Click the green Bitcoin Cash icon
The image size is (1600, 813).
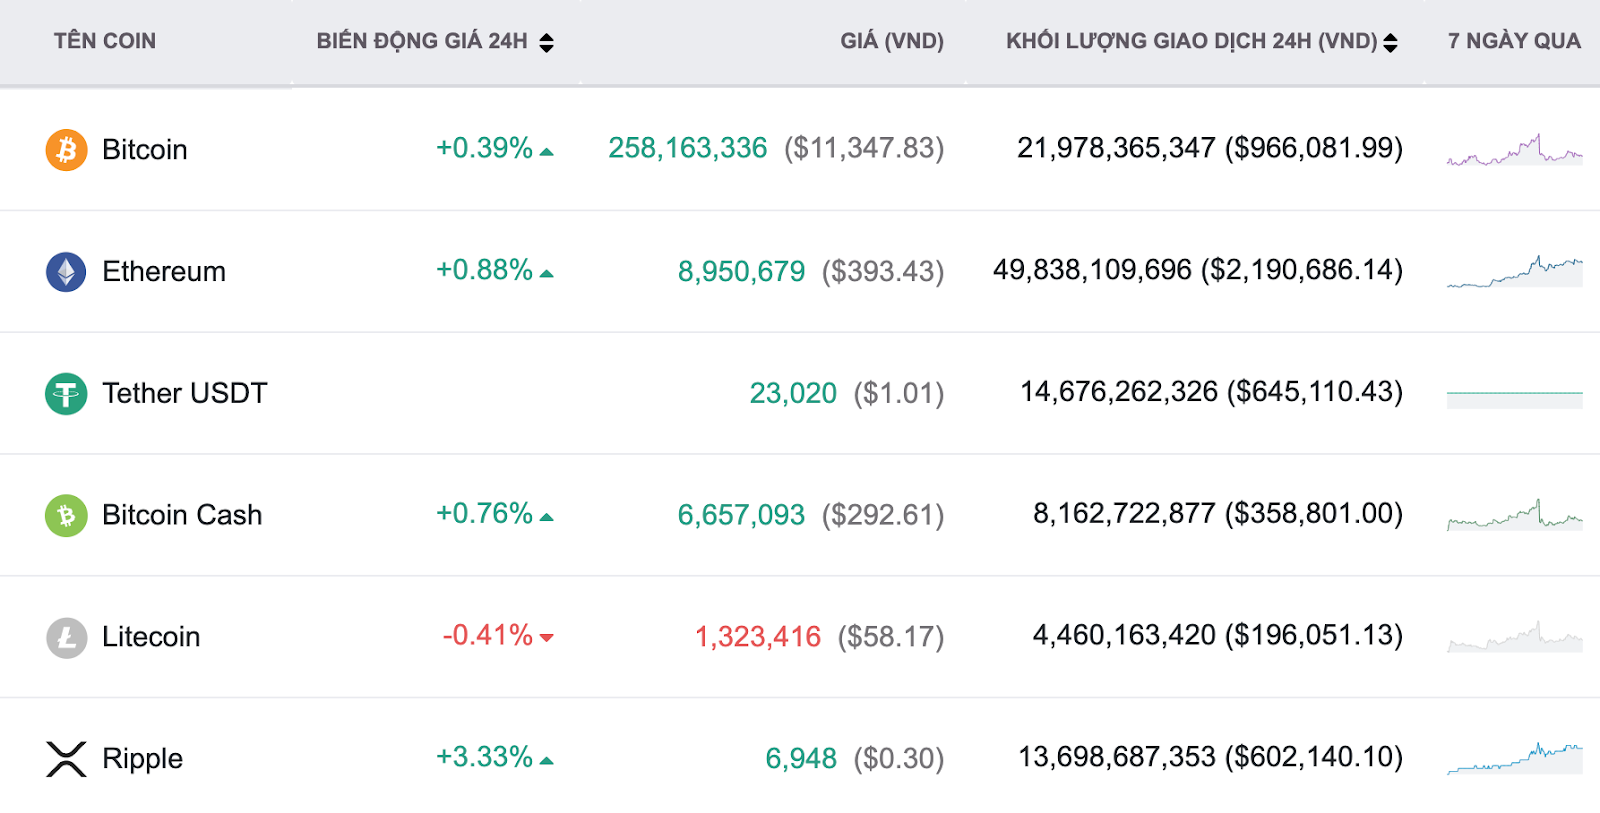pyautogui.click(x=66, y=516)
